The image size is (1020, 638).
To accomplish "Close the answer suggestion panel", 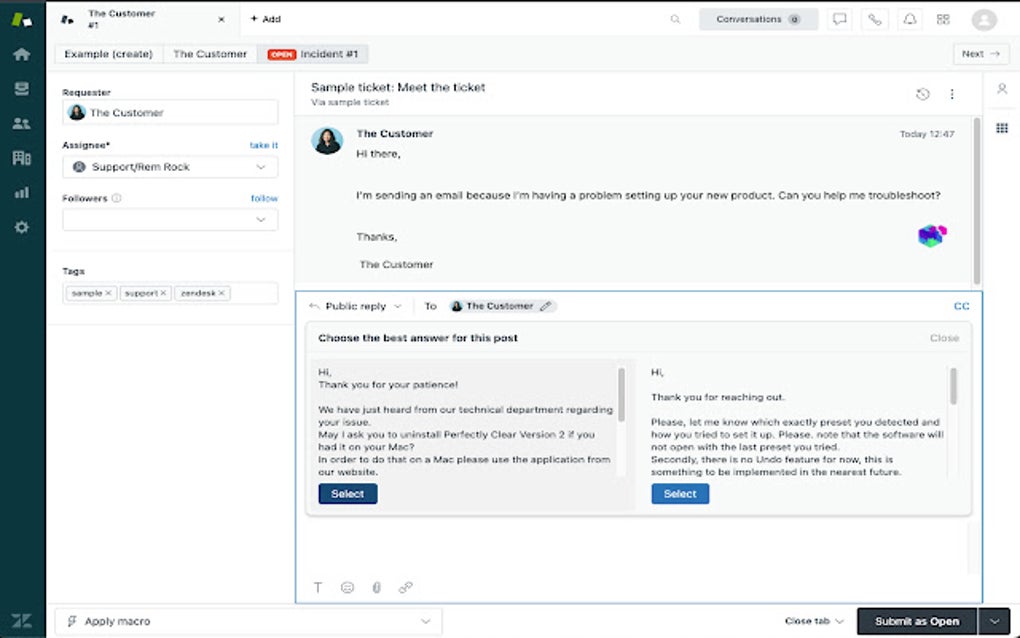I will [945, 338].
